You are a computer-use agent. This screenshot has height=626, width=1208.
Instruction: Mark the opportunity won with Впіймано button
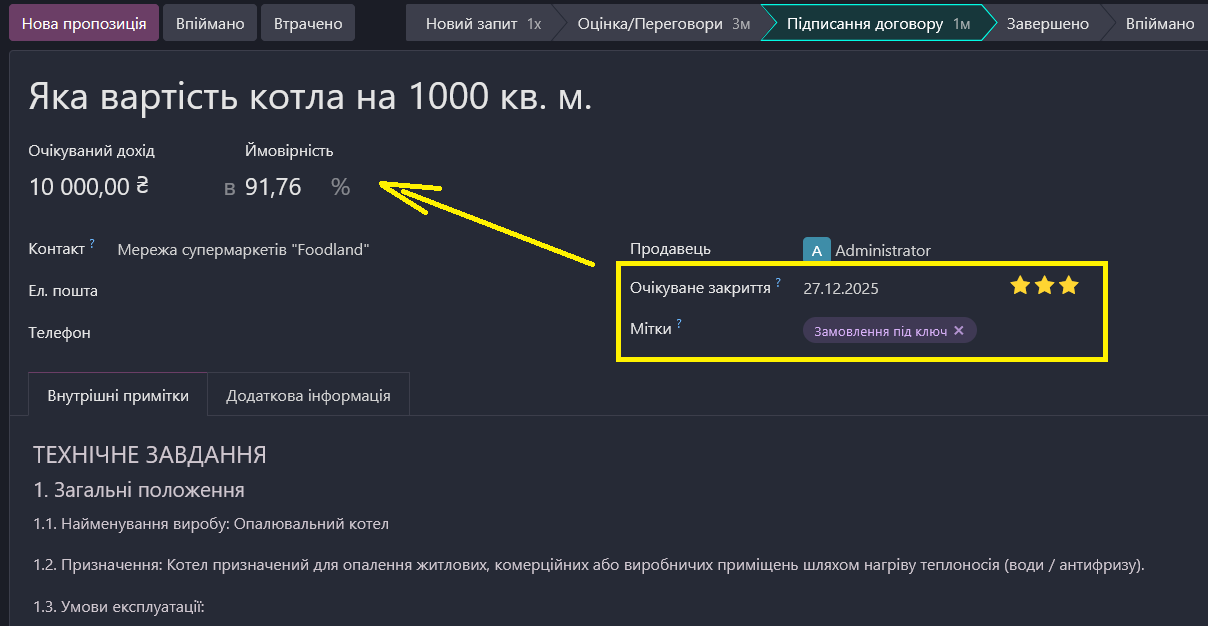coord(209,21)
